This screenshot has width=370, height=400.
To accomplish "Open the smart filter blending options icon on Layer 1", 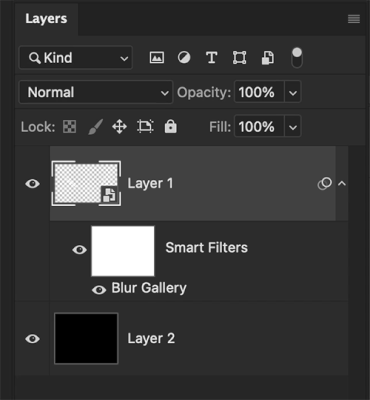I will pos(324,184).
